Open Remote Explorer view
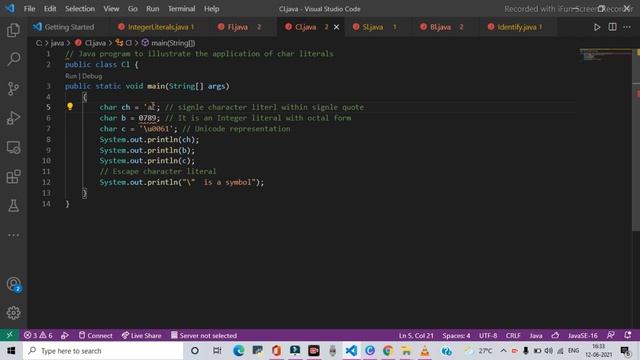This screenshot has height=360, width=640. tap(13, 147)
